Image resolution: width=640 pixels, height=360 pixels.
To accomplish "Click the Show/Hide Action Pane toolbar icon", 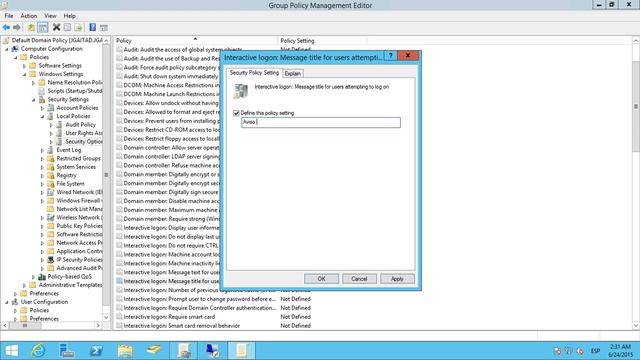I will click(104, 28).
